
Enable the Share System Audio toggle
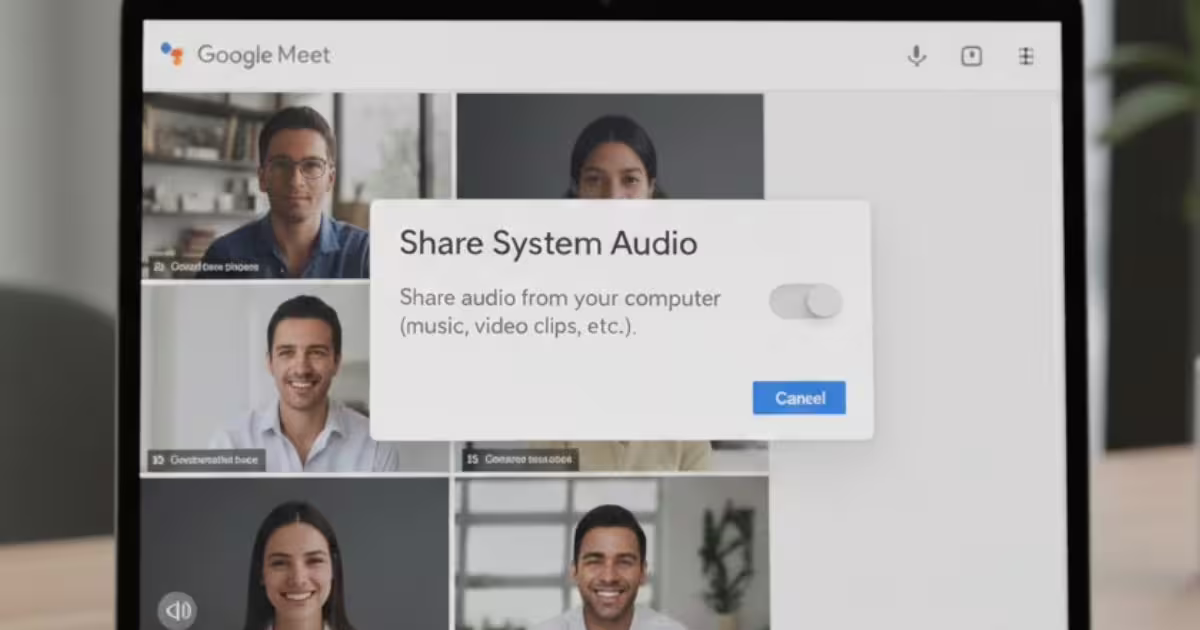click(x=805, y=301)
